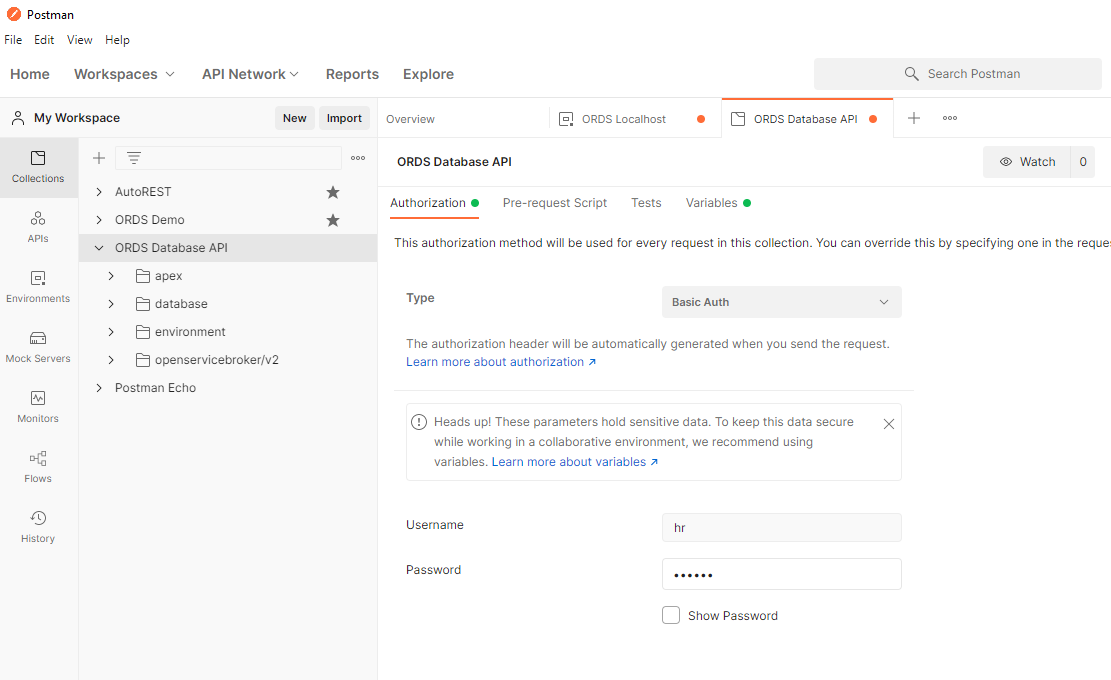
Task: Open the Flows sidebar panel
Action: click(x=38, y=468)
